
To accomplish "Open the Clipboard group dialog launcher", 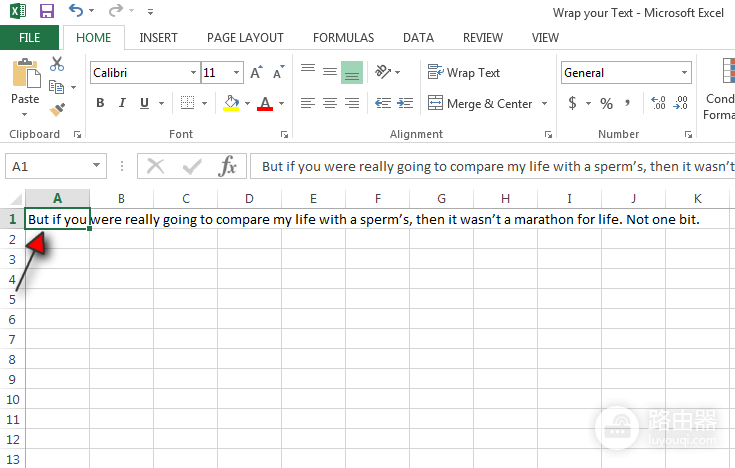I will click(77, 135).
